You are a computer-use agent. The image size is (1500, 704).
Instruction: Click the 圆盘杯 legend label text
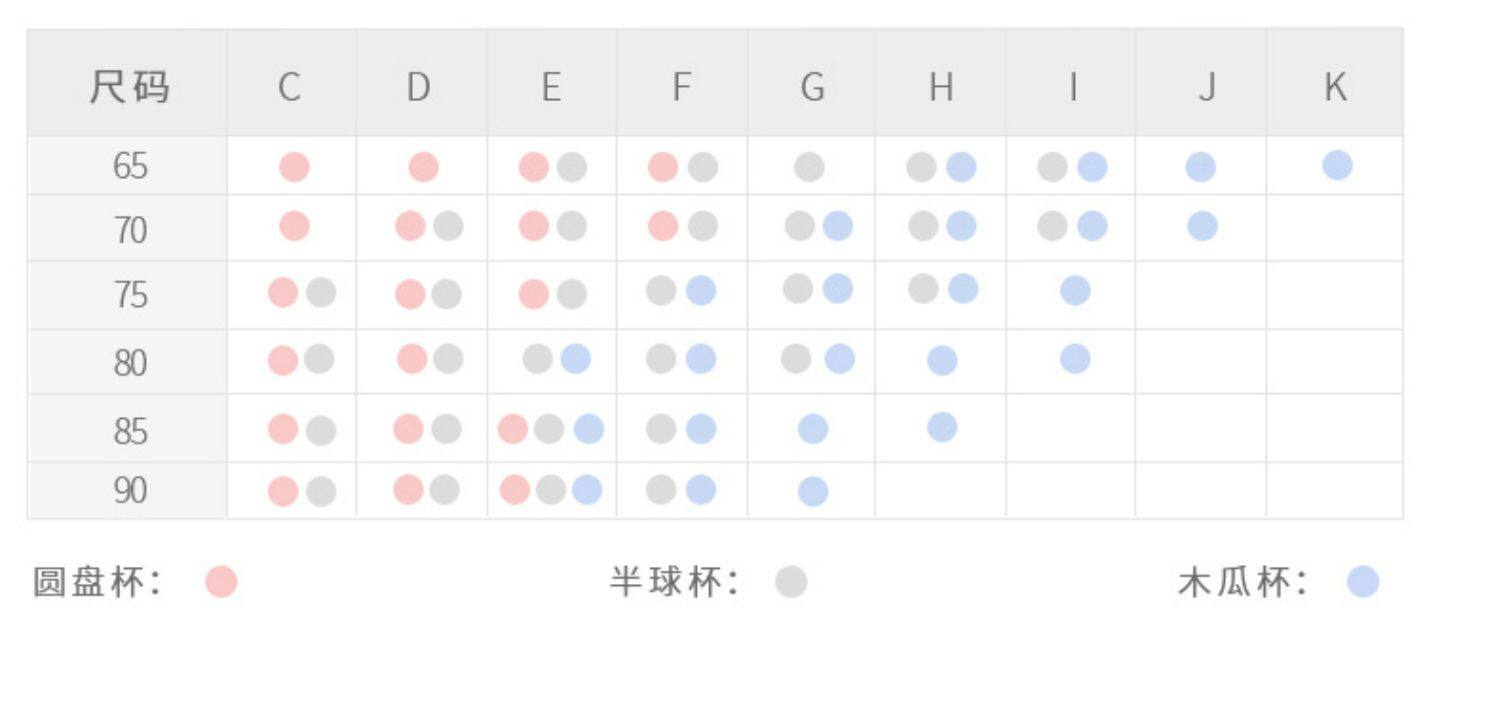(x=96, y=582)
